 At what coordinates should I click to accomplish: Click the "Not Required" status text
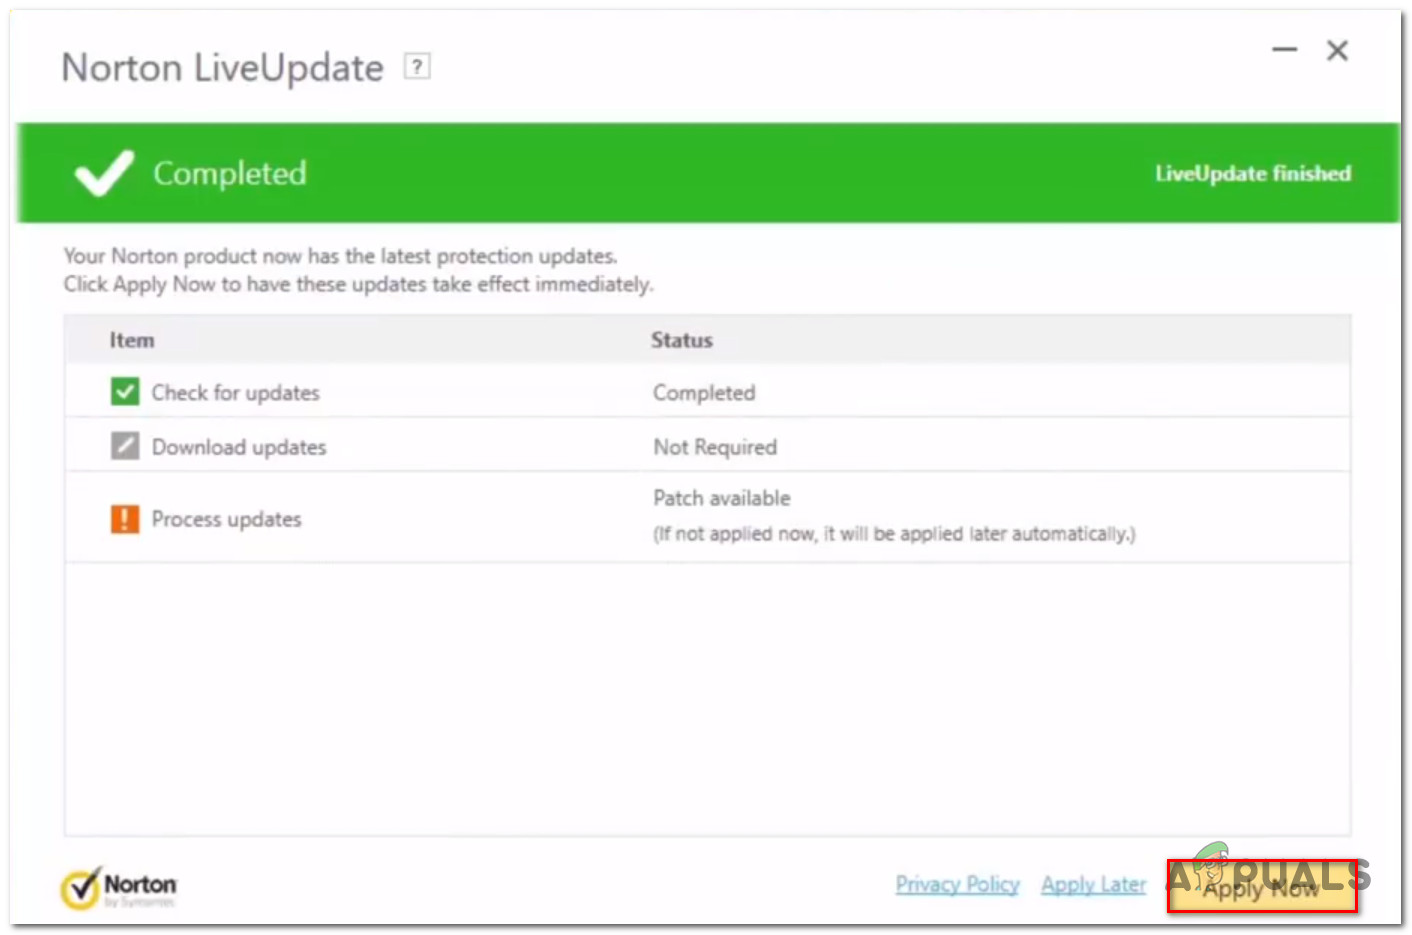(x=715, y=447)
